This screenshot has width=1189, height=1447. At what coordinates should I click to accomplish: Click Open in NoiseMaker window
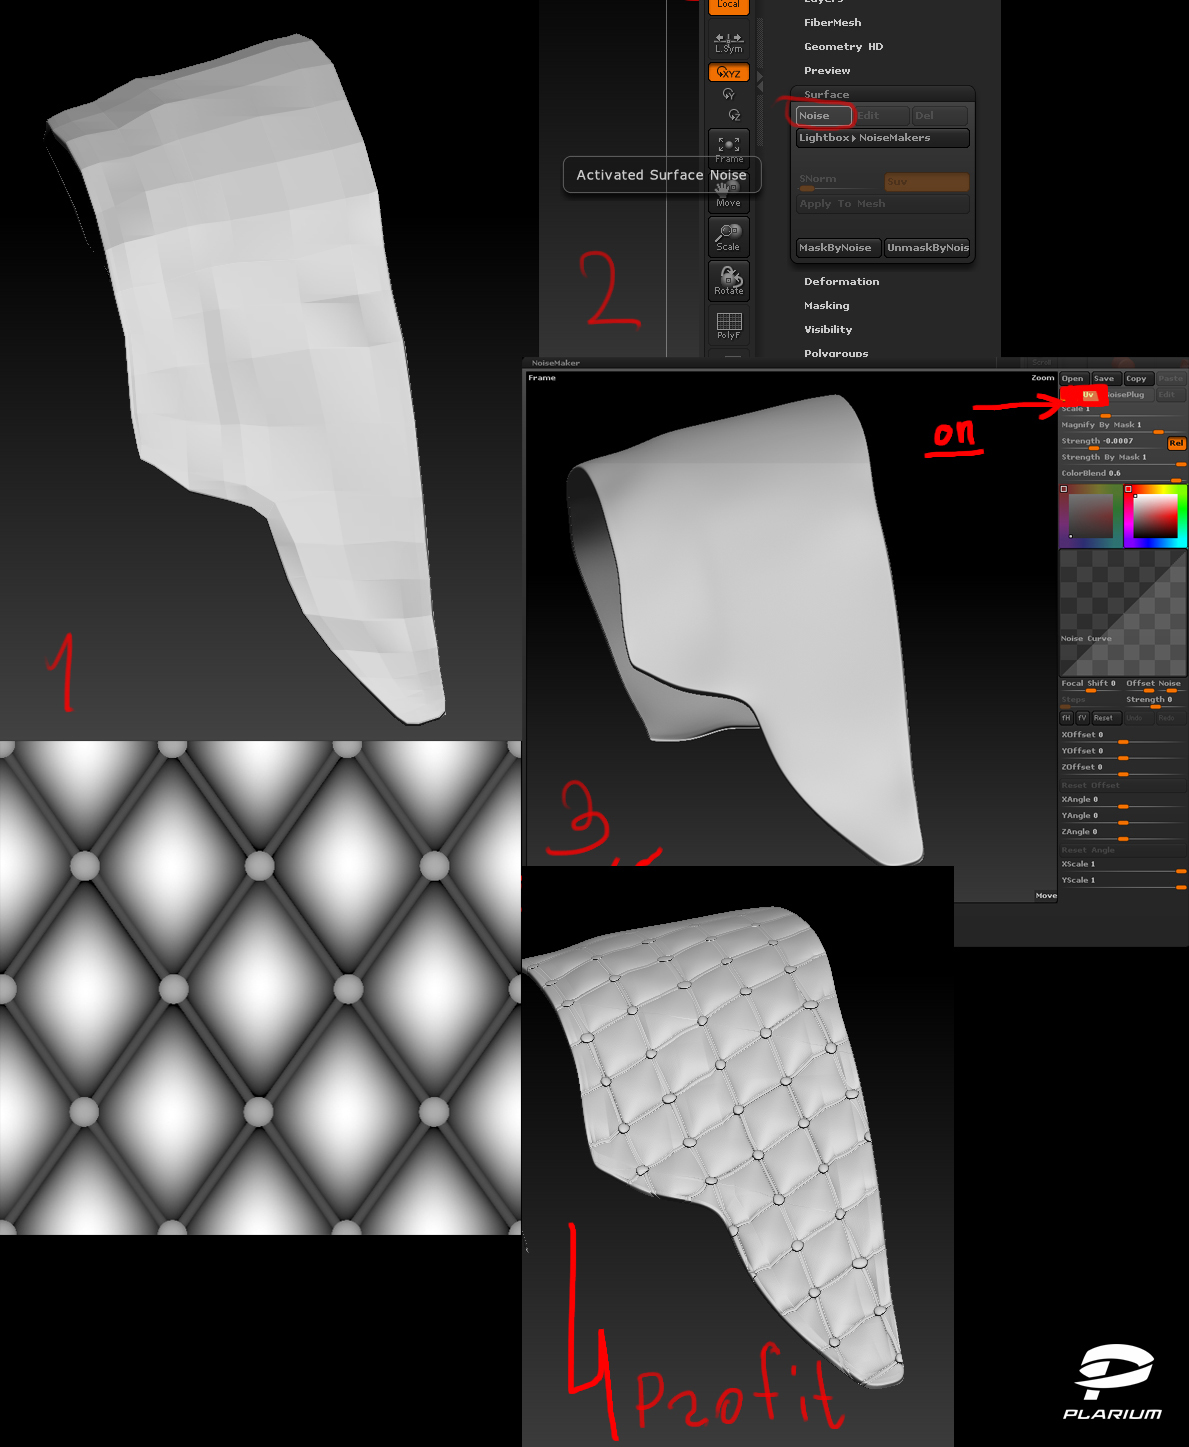pyautogui.click(x=1073, y=379)
